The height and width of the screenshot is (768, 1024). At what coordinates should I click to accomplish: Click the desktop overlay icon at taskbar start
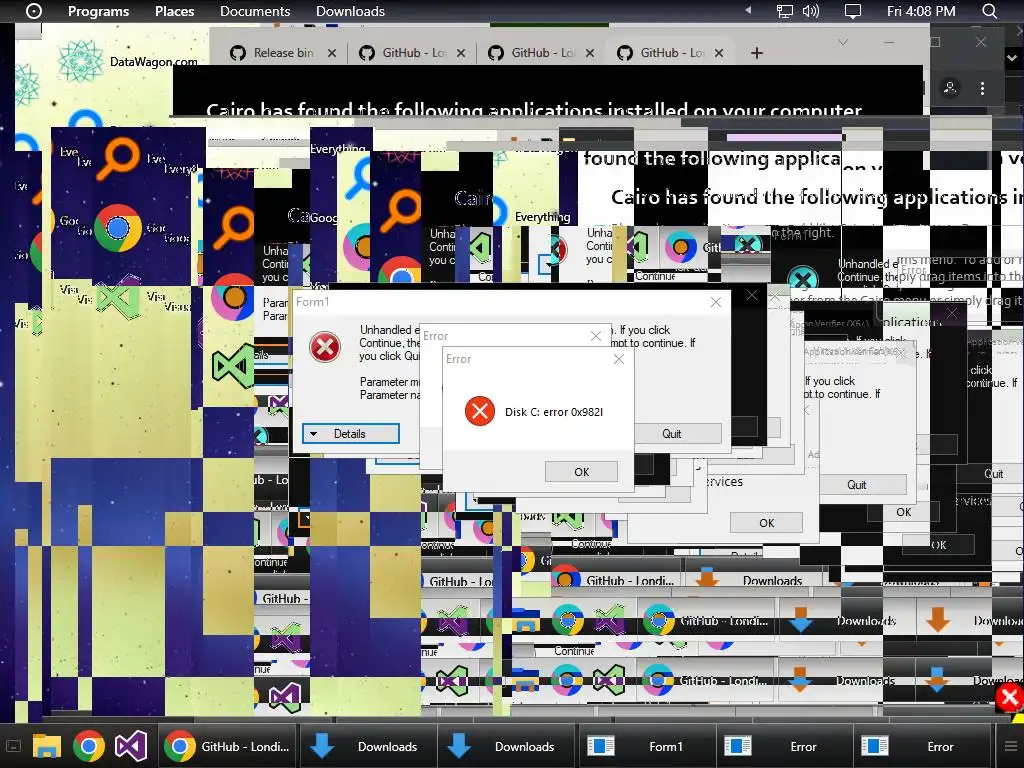pyautogui.click(x=13, y=746)
